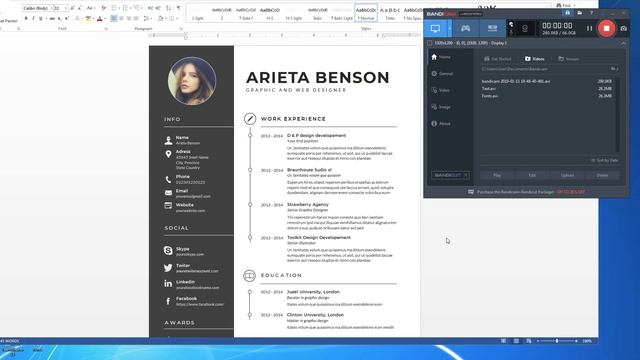This screenshot has width=640, height=360.
Task: Align text left in Word
Action: (114, 18)
